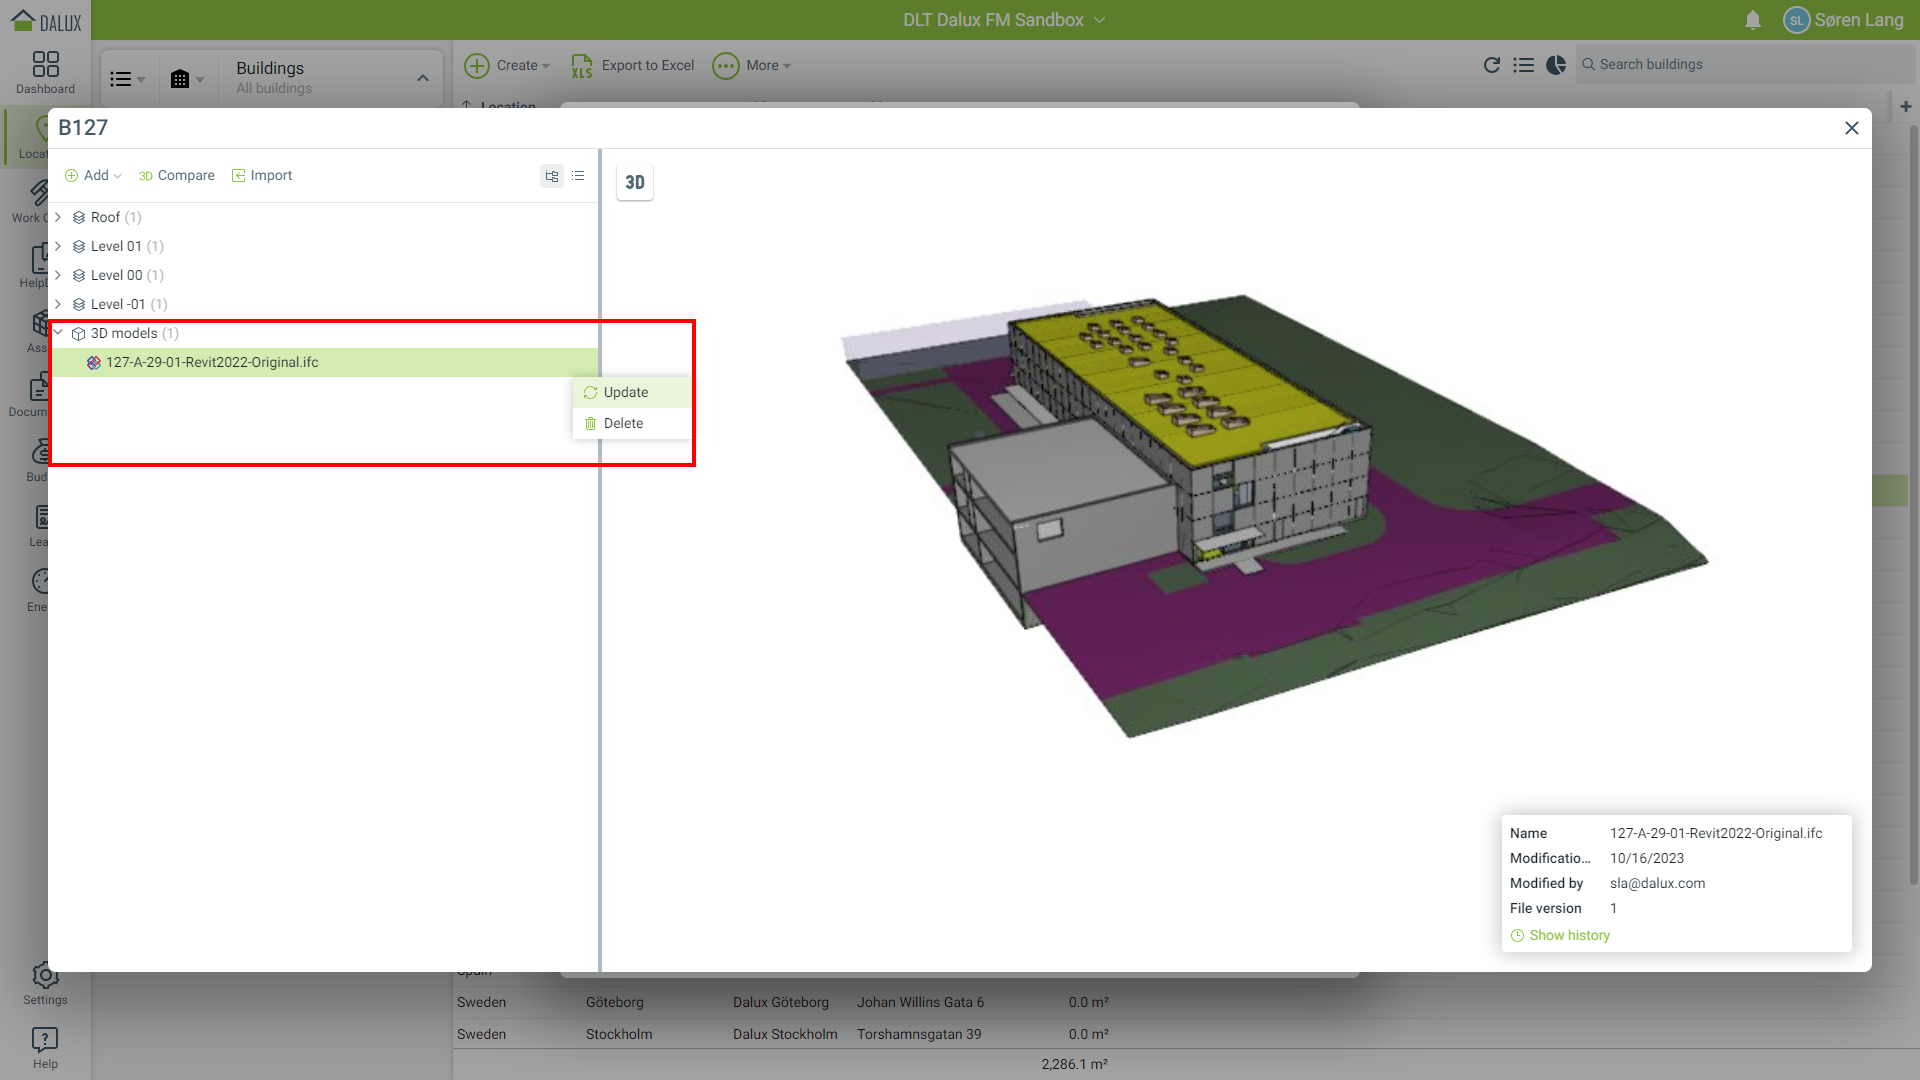Click the refresh icon in top toolbar
Viewport: 1920px width, 1080px height.
(1491, 65)
